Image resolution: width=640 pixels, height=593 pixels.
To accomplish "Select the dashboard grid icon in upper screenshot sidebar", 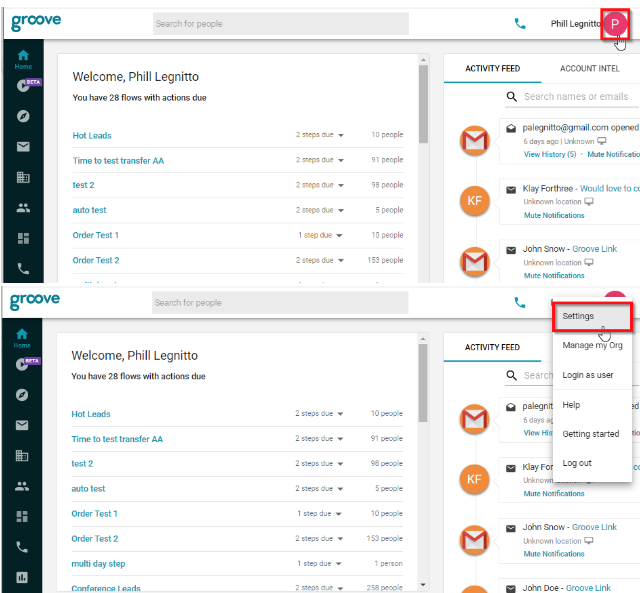I will click(x=23, y=238).
